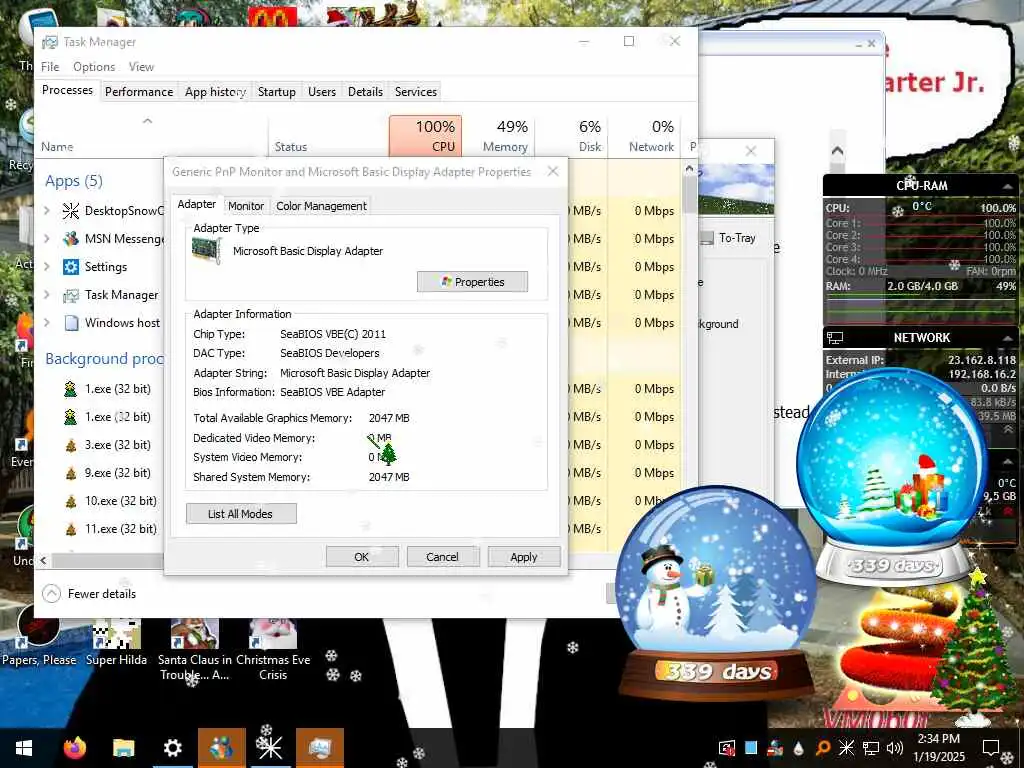Image resolution: width=1024 pixels, height=768 pixels.
Task: Click the gifts snow globe widget
Action: [x=892, y=477]
